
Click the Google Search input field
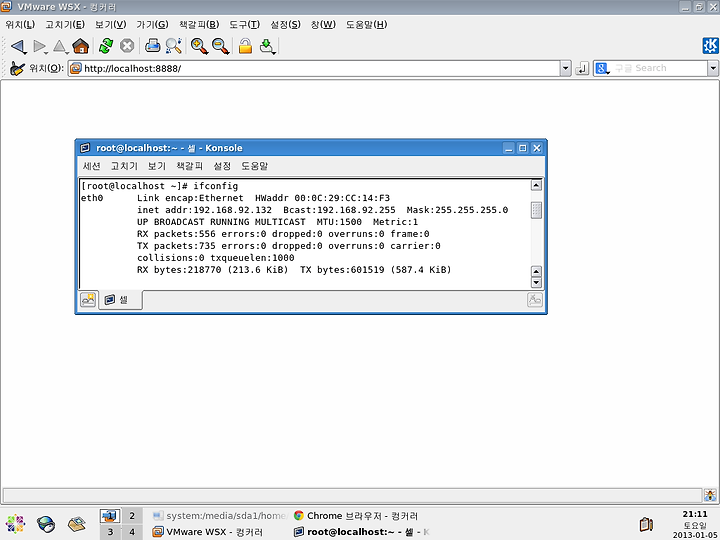click(x=659, y=68)
